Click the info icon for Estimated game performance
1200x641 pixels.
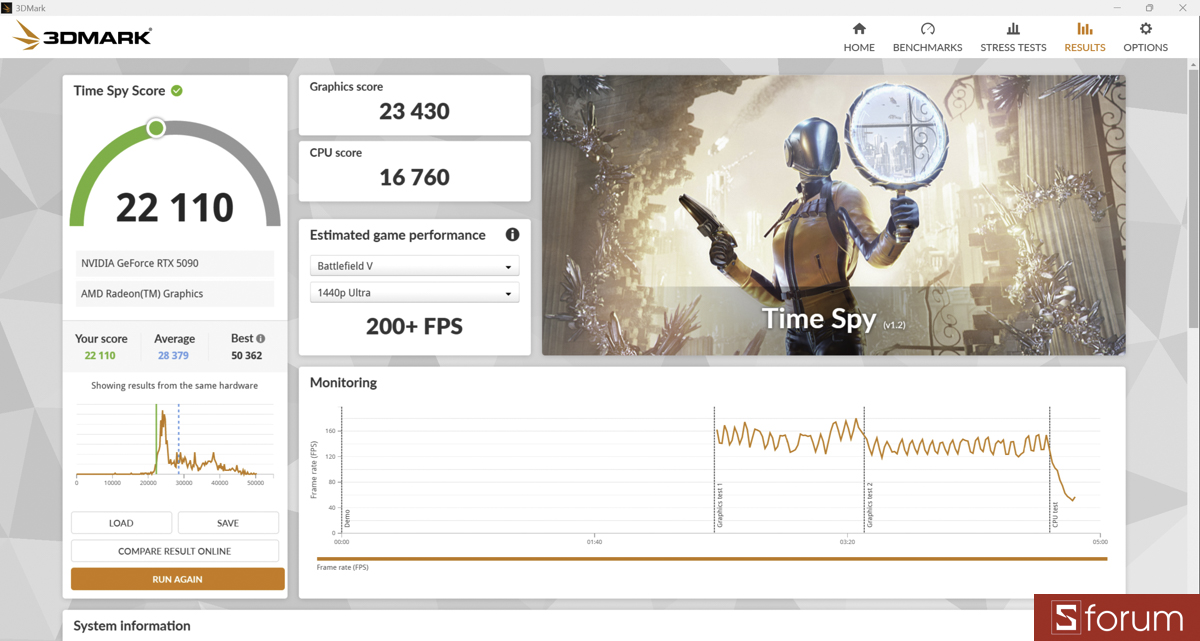pos(512,235)
